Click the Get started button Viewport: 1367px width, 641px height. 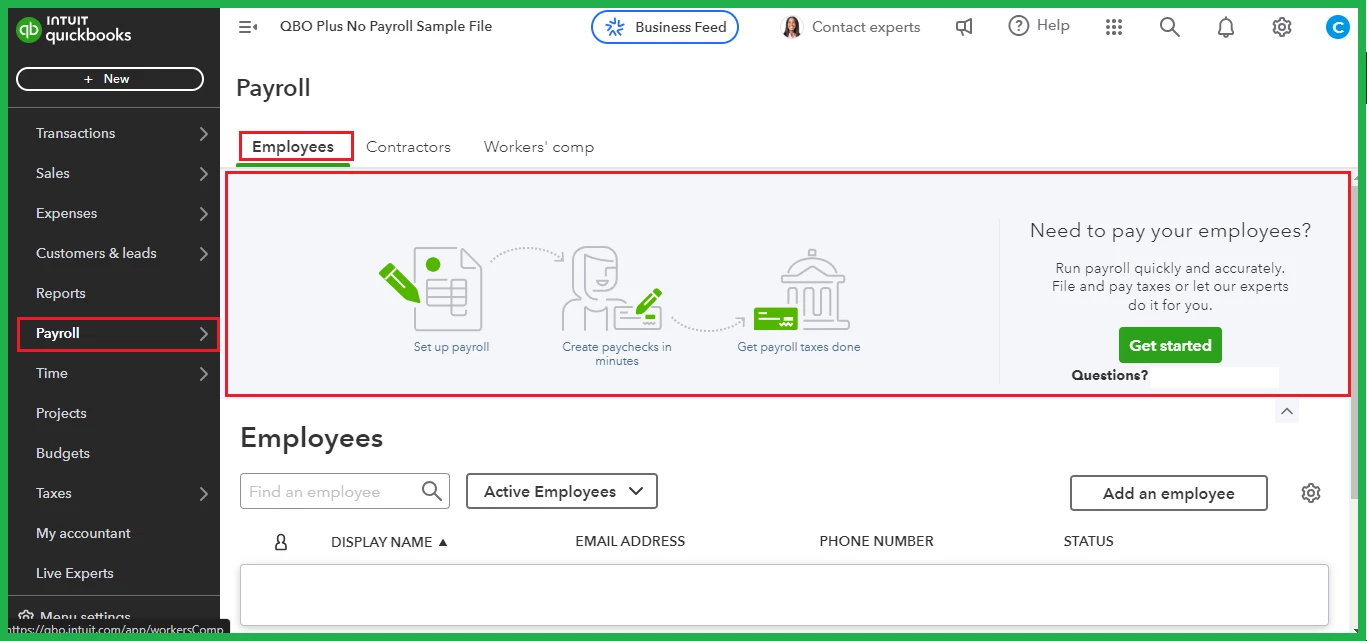click(1170, 345)
